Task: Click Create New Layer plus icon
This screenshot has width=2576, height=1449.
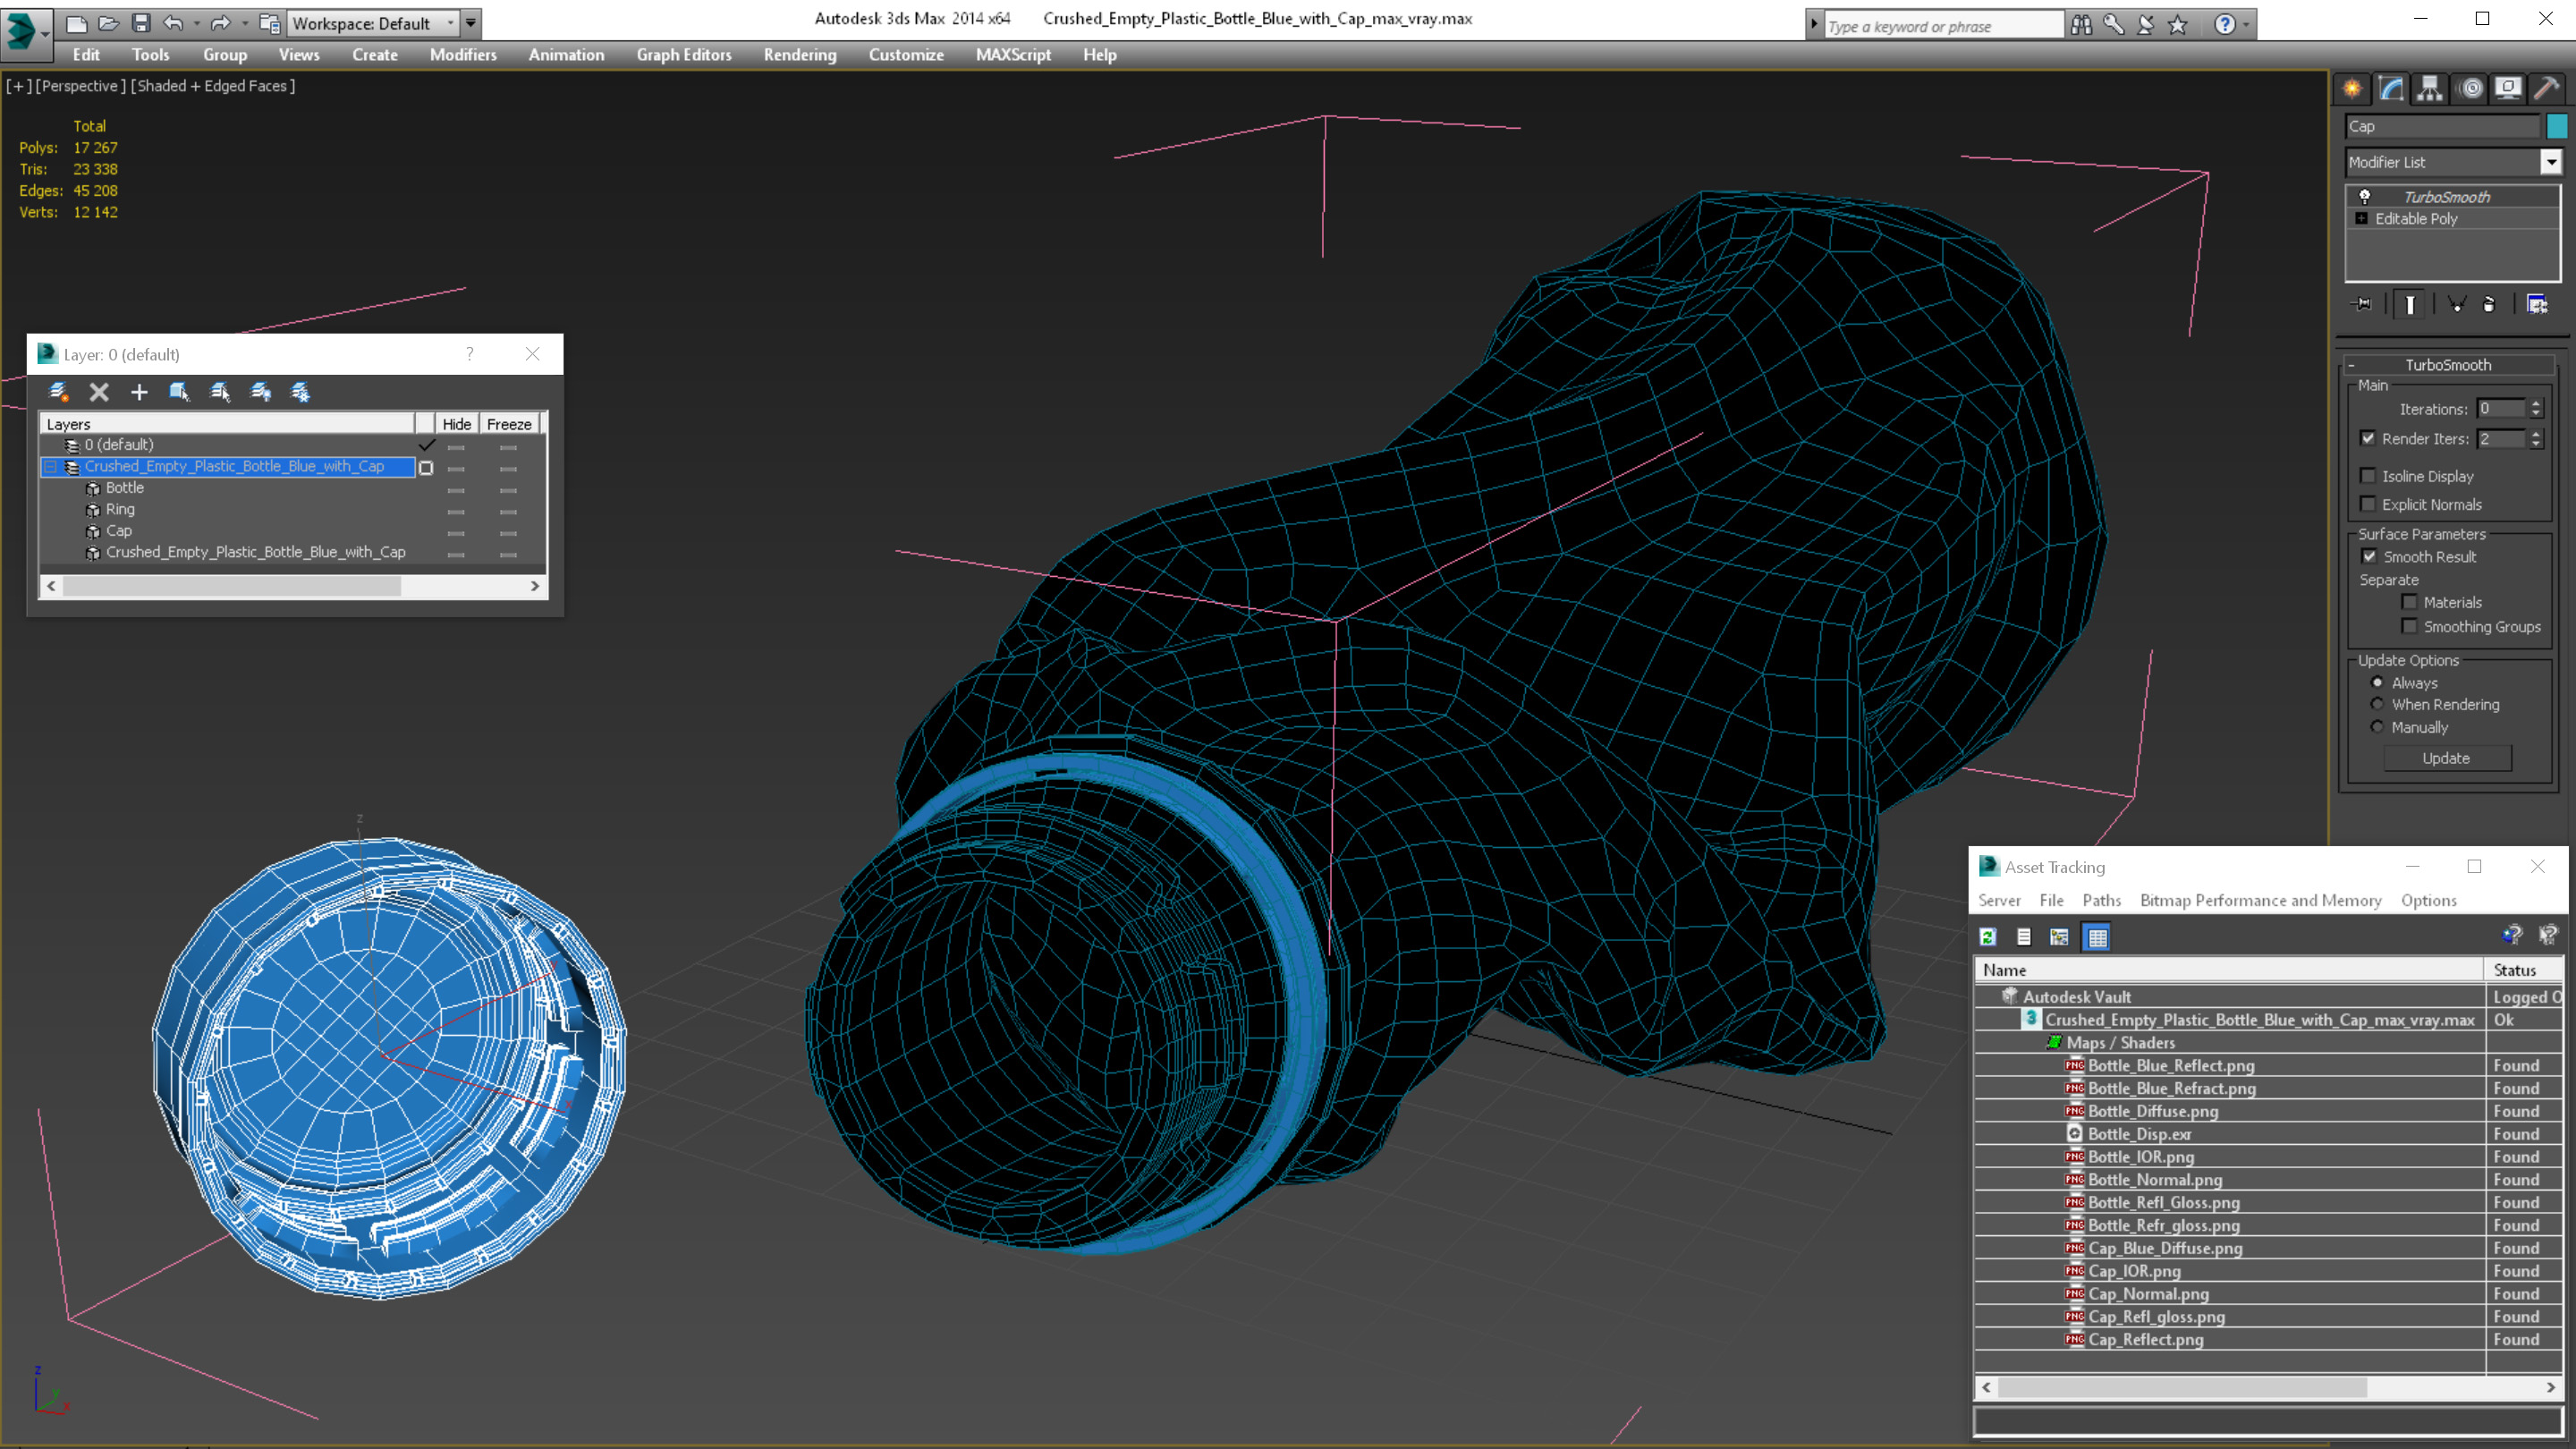Action: point(139,393)
